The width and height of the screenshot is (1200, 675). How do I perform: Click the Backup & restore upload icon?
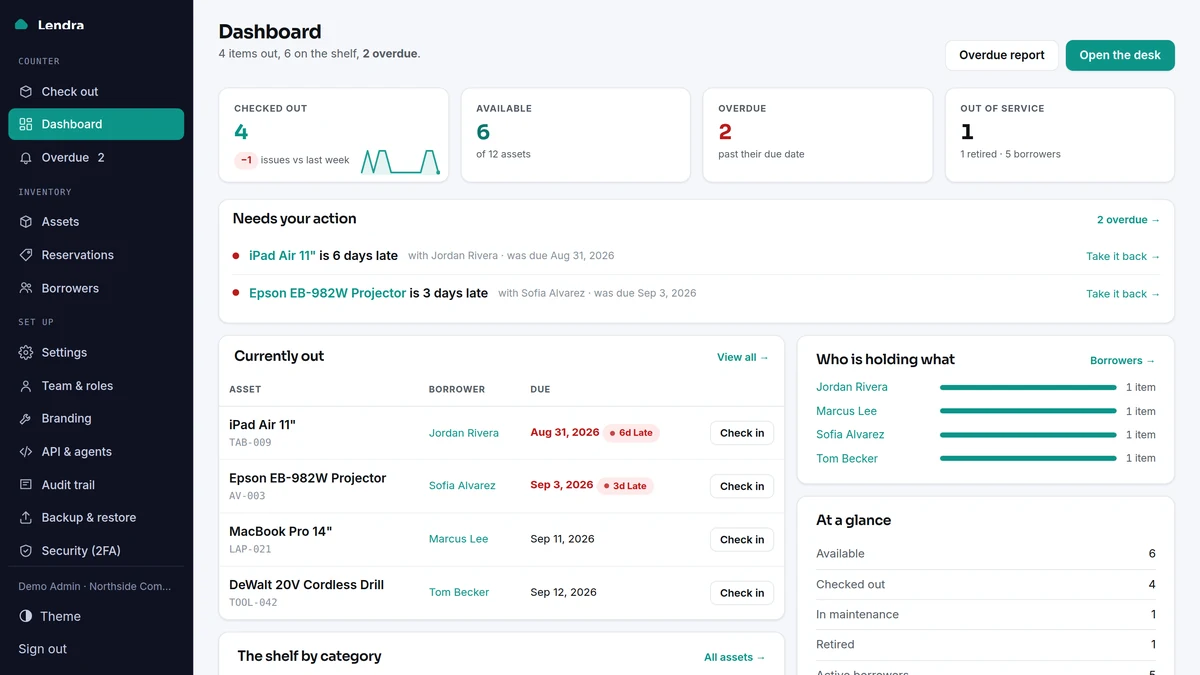point(26,518)
